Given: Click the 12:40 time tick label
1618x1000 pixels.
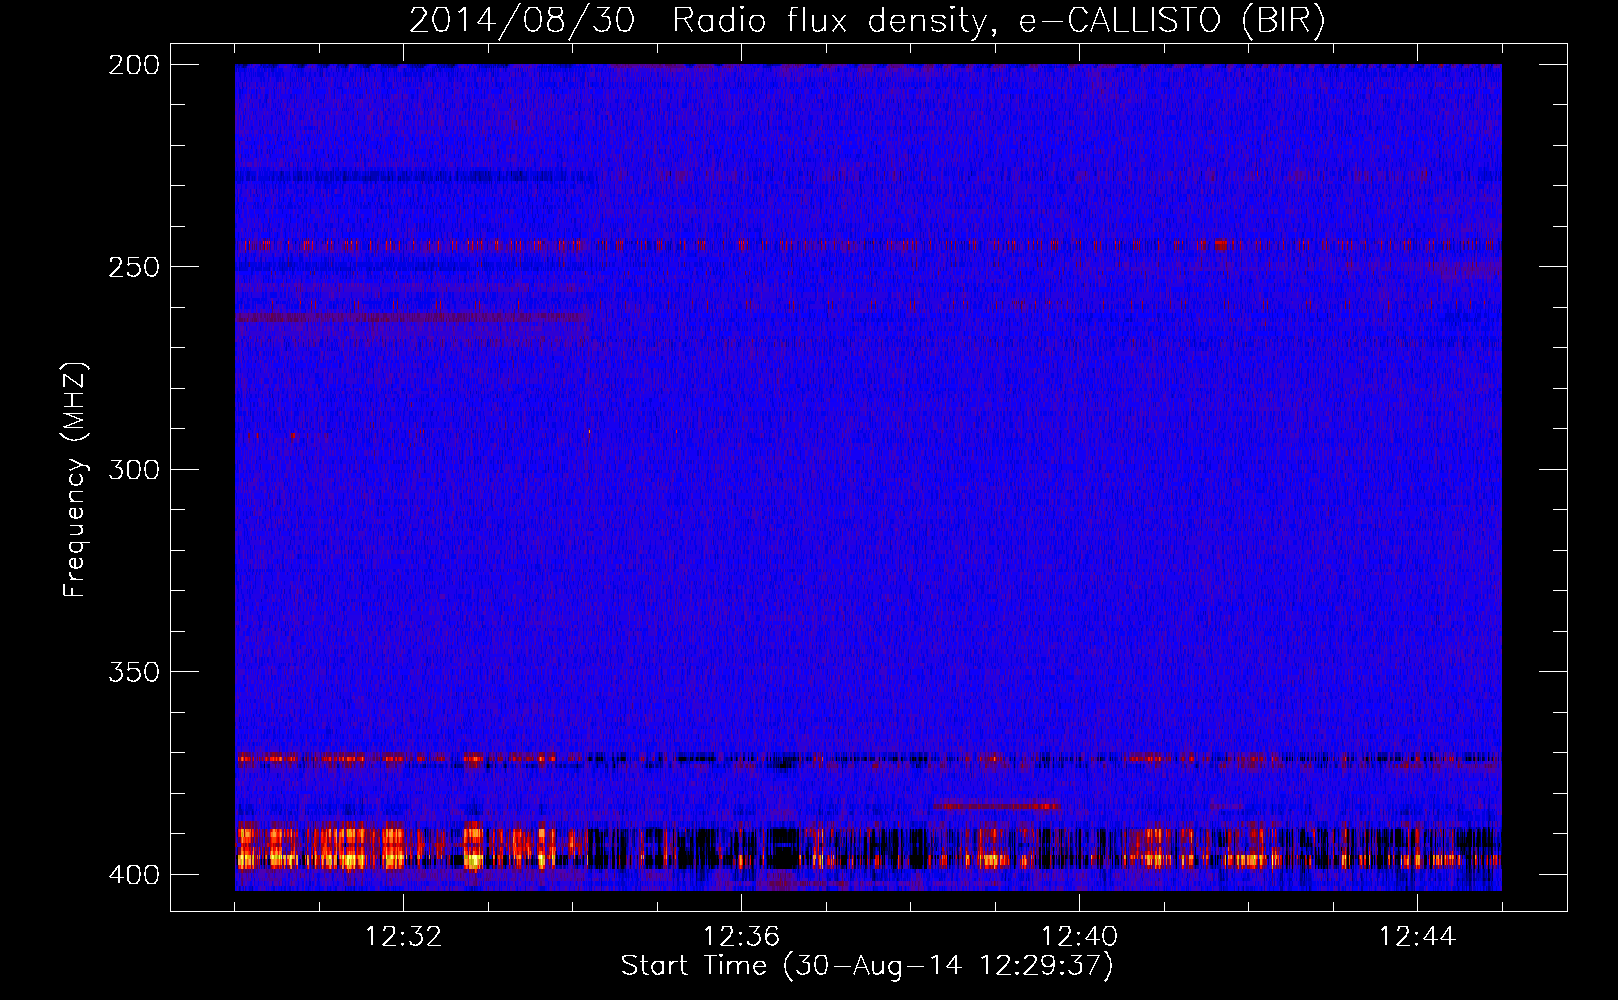Looking at the screenshot, I should point(1079,937).
